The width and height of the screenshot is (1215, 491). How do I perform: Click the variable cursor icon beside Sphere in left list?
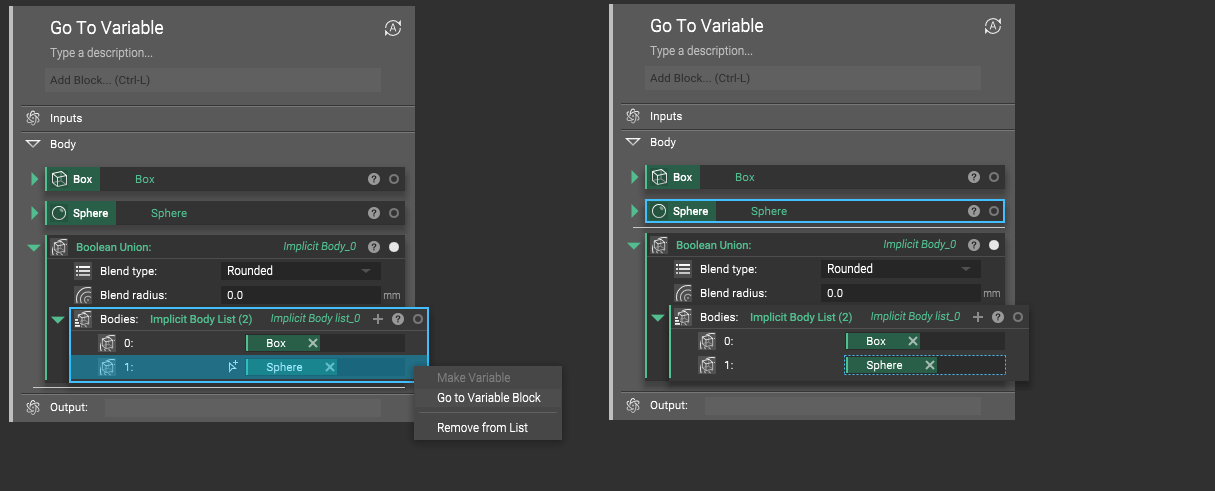click(x=233, y=368)
